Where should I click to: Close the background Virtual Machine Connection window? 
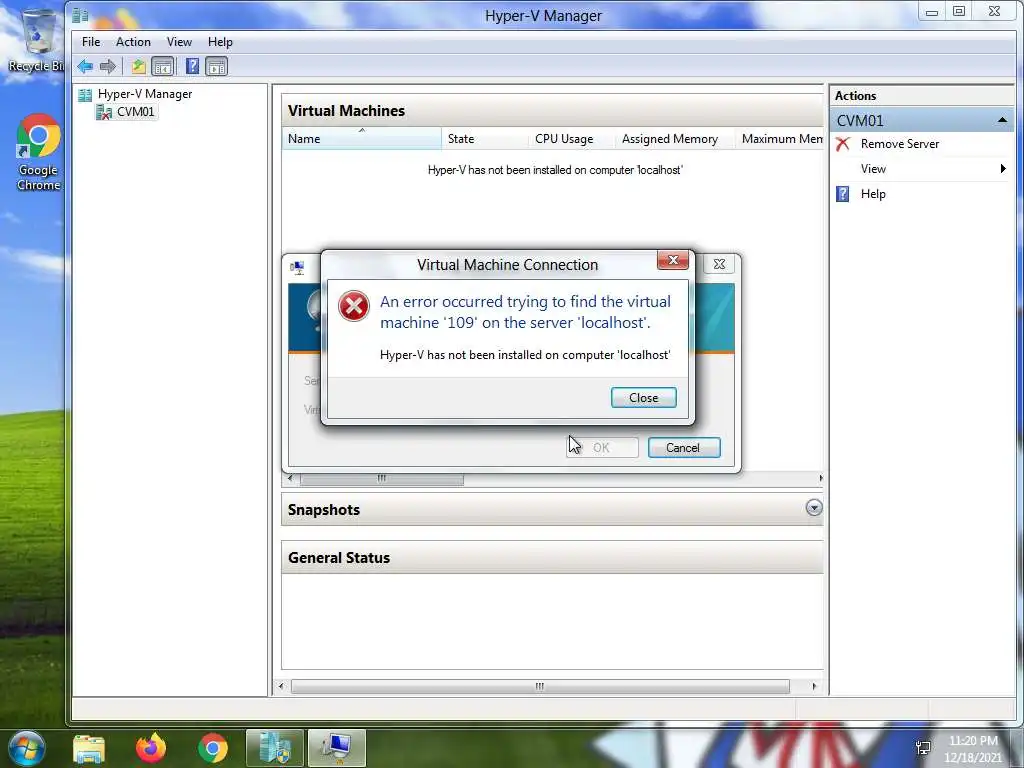point(719,264)
